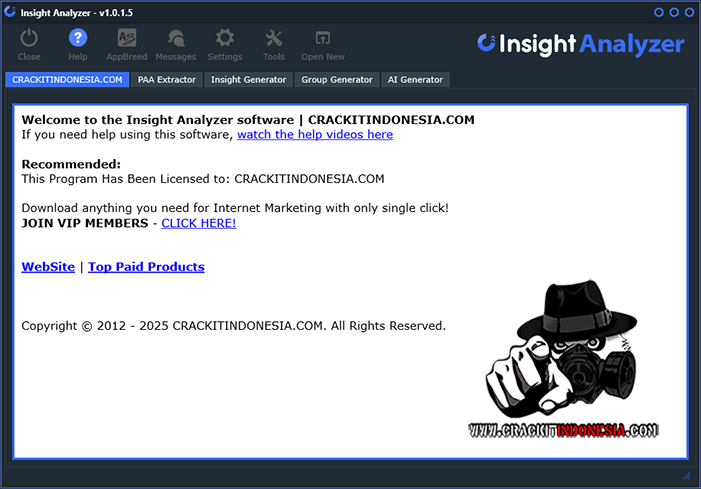
Task: Click the Close power icon in toolbar
Action: pos(29,39)
